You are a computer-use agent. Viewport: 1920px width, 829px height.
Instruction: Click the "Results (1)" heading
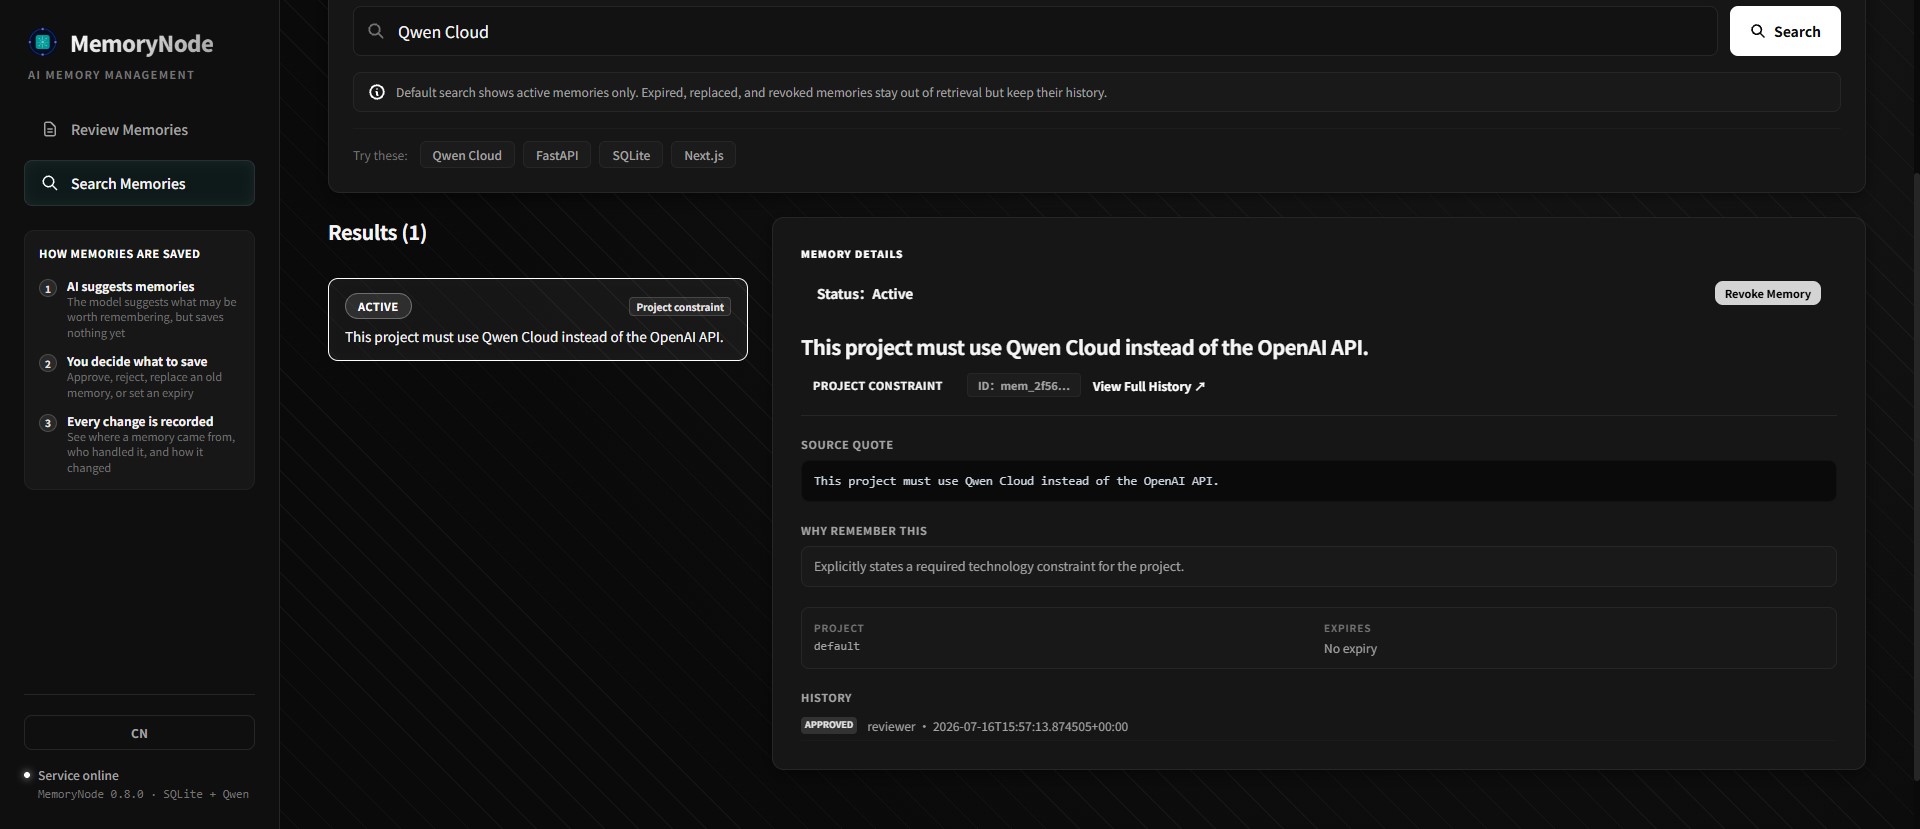point(377,233)
